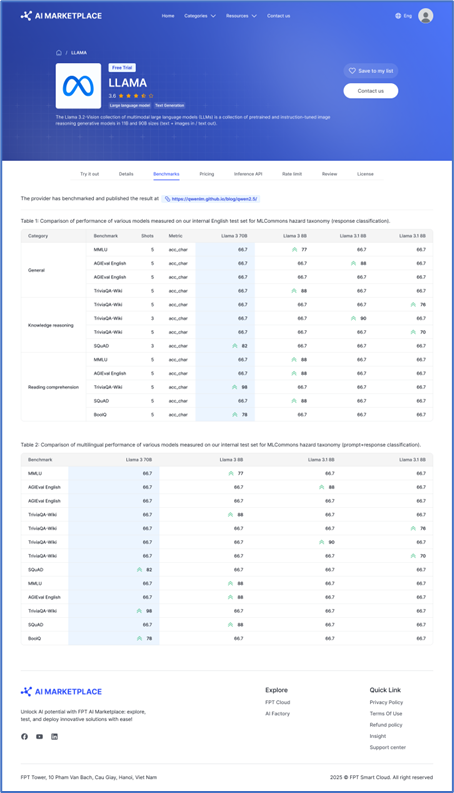The image size is (454, 793).
Task: Click BoolQ row in Table 2
Action: pyautogui.click(x=226, y=638)
